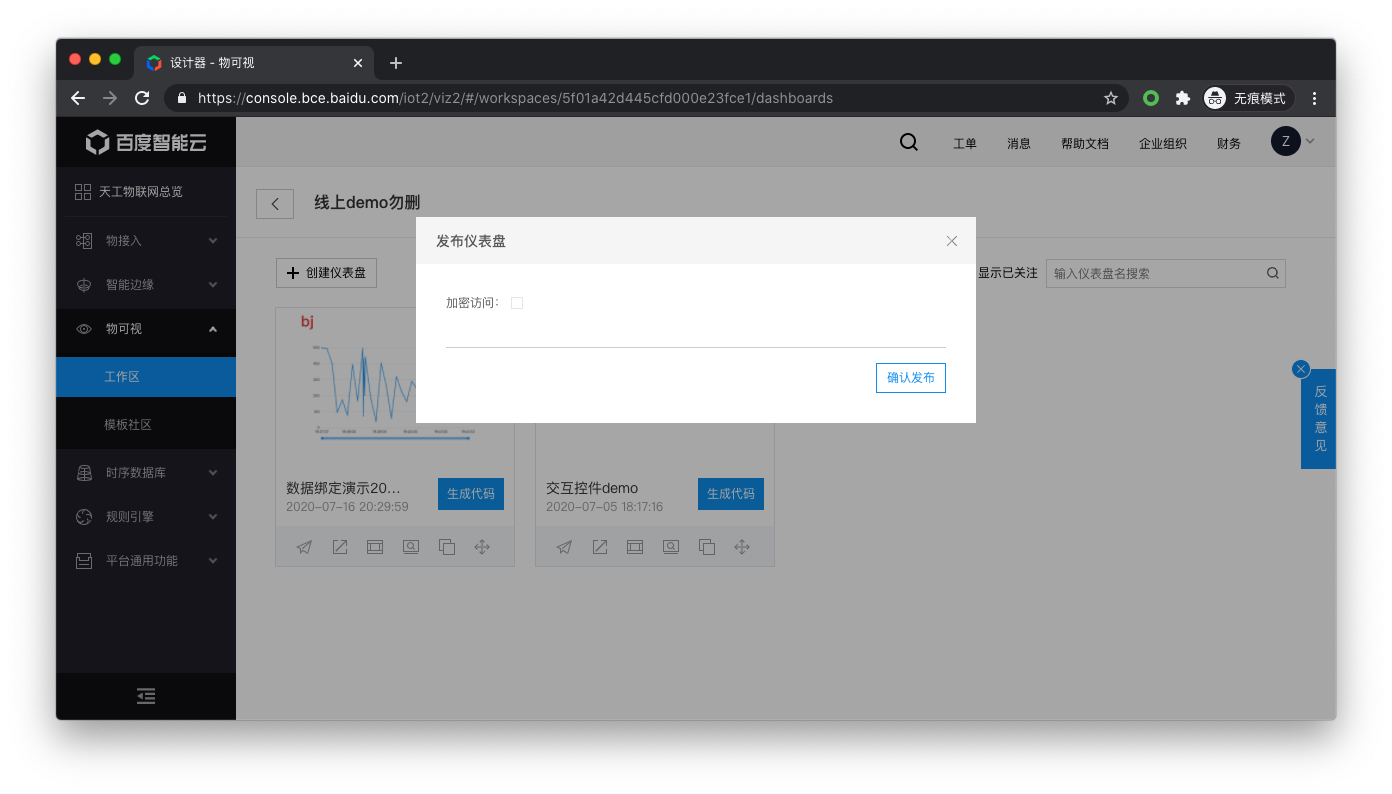Collapse the 物可视 sidebar section
The height and width of the screenshot is (794, 1392).
pos(146,329)
